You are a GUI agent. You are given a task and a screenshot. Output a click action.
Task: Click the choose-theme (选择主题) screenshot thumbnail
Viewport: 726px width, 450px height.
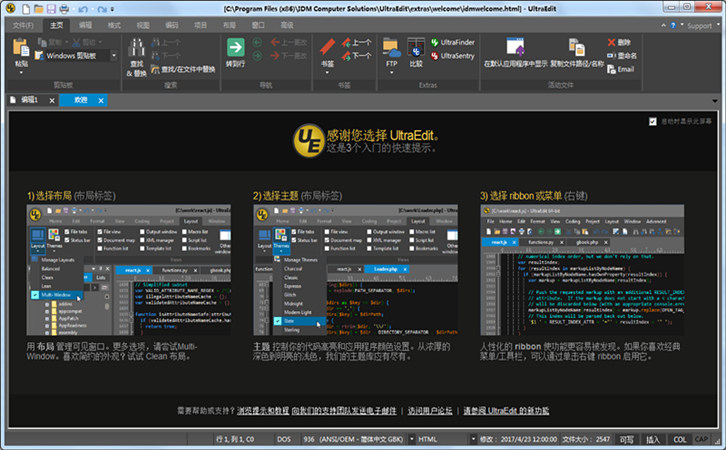click(354, 271)
